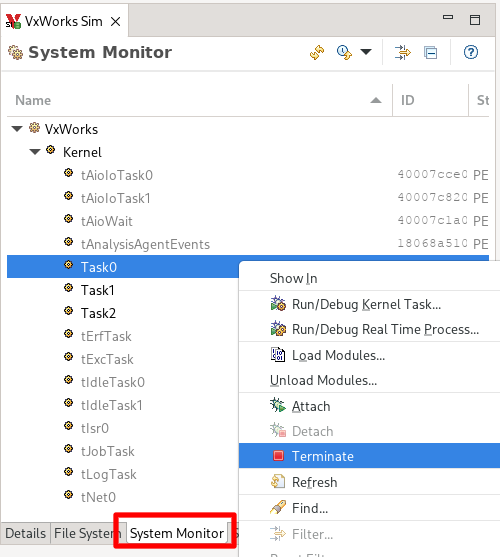Collapse the Kernel tree node
The image size is (500, 557).
point(35,152)
